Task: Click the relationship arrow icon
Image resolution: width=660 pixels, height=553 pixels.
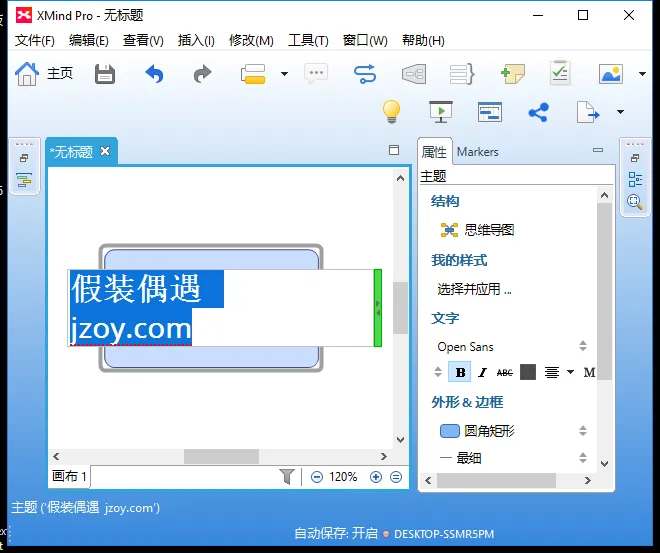Action: click(x=364, y=74)
